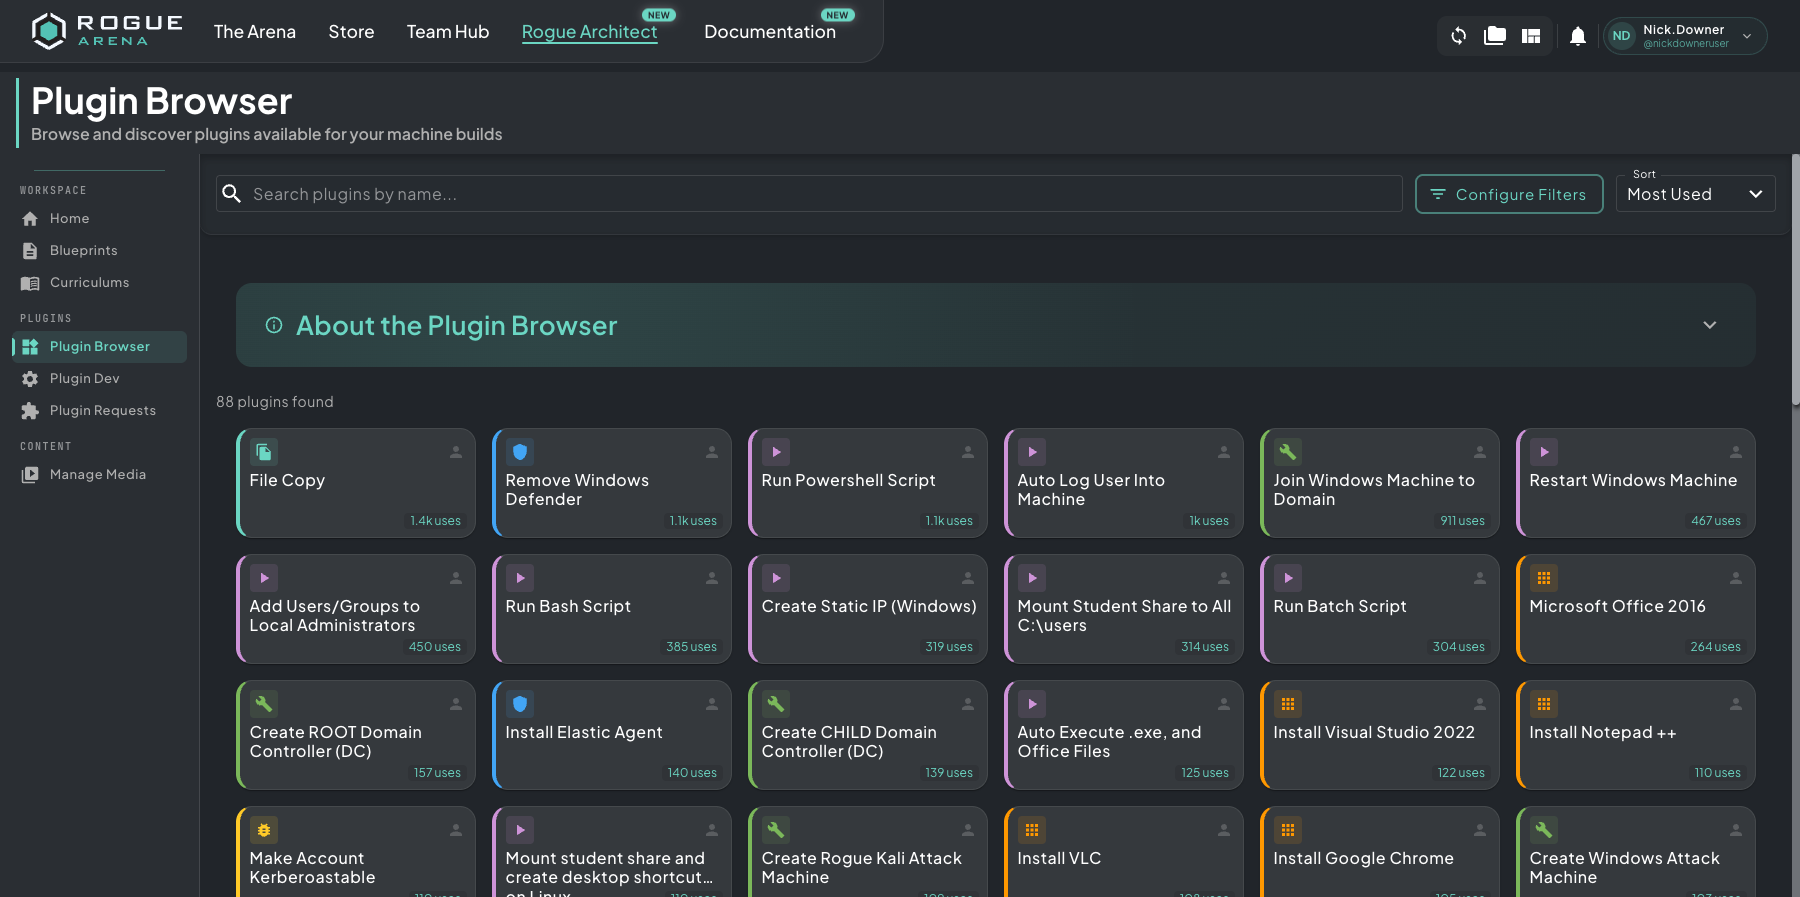Click the Manage Media icon

[x=30, y=475]
